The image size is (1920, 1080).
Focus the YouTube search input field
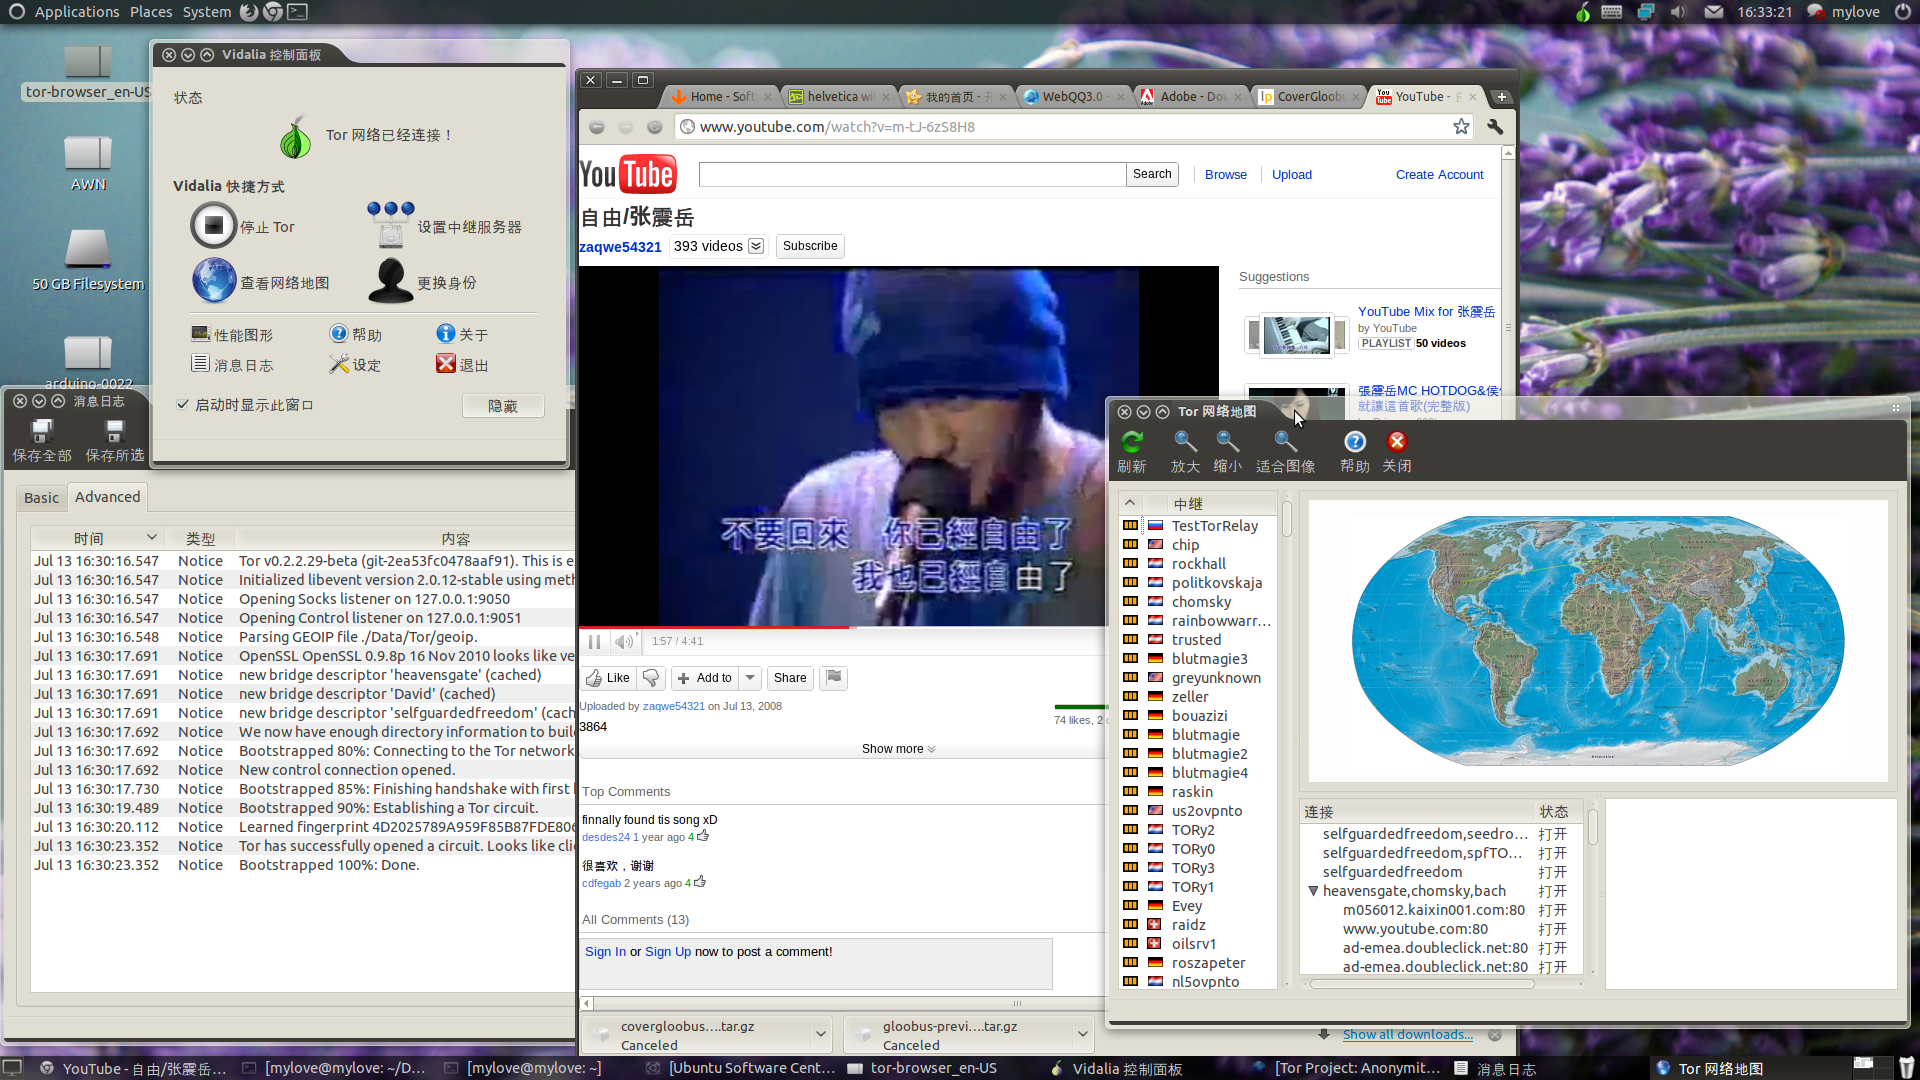tap(912, 174)
